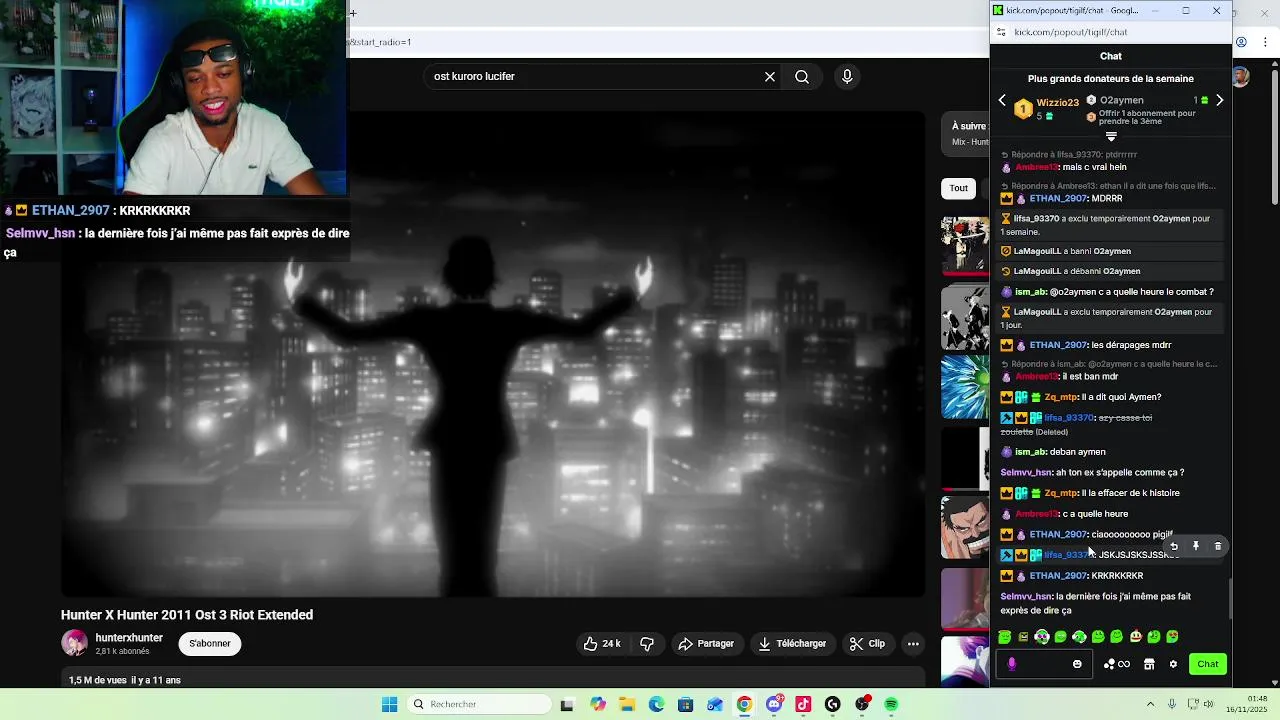This screenshot has width=1280, height=720.
Task: Click the reply icon on the hovered chat message
Action: [1174, 546]
